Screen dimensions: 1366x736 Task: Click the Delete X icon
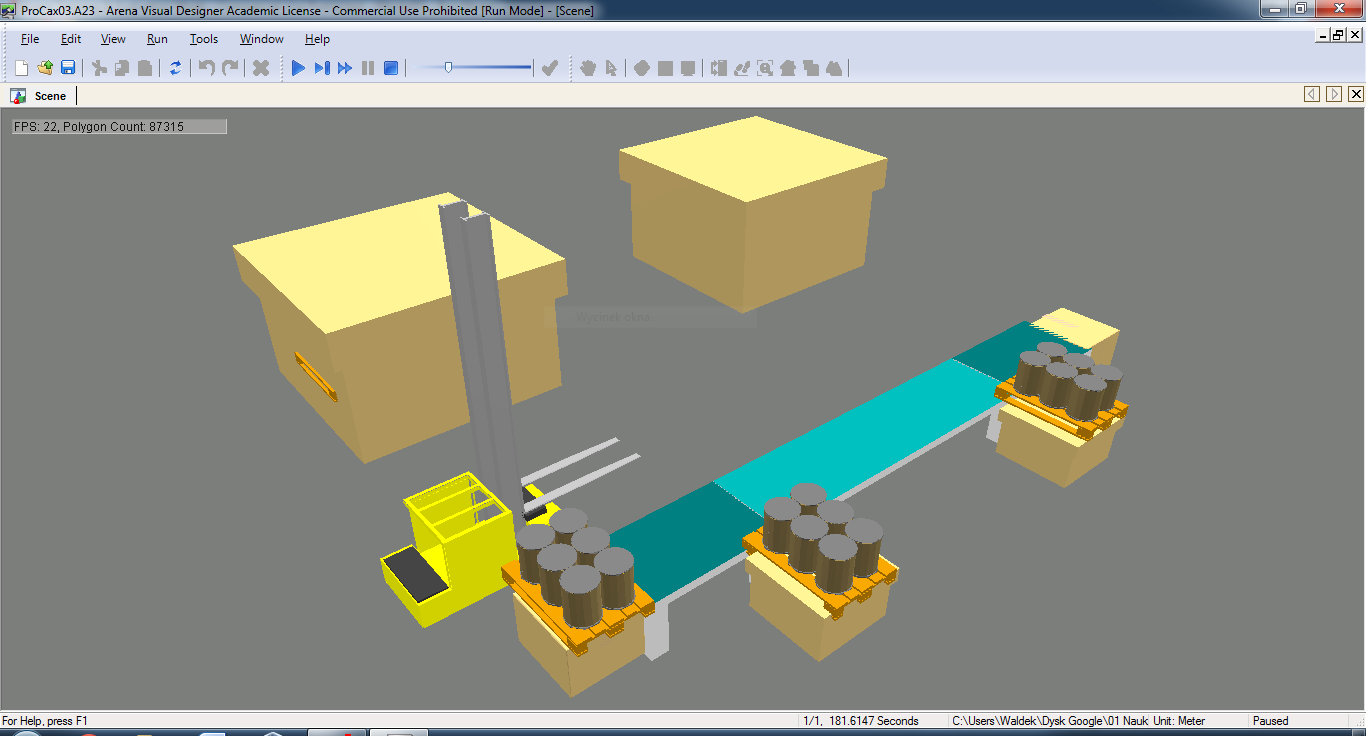(261, 68)
